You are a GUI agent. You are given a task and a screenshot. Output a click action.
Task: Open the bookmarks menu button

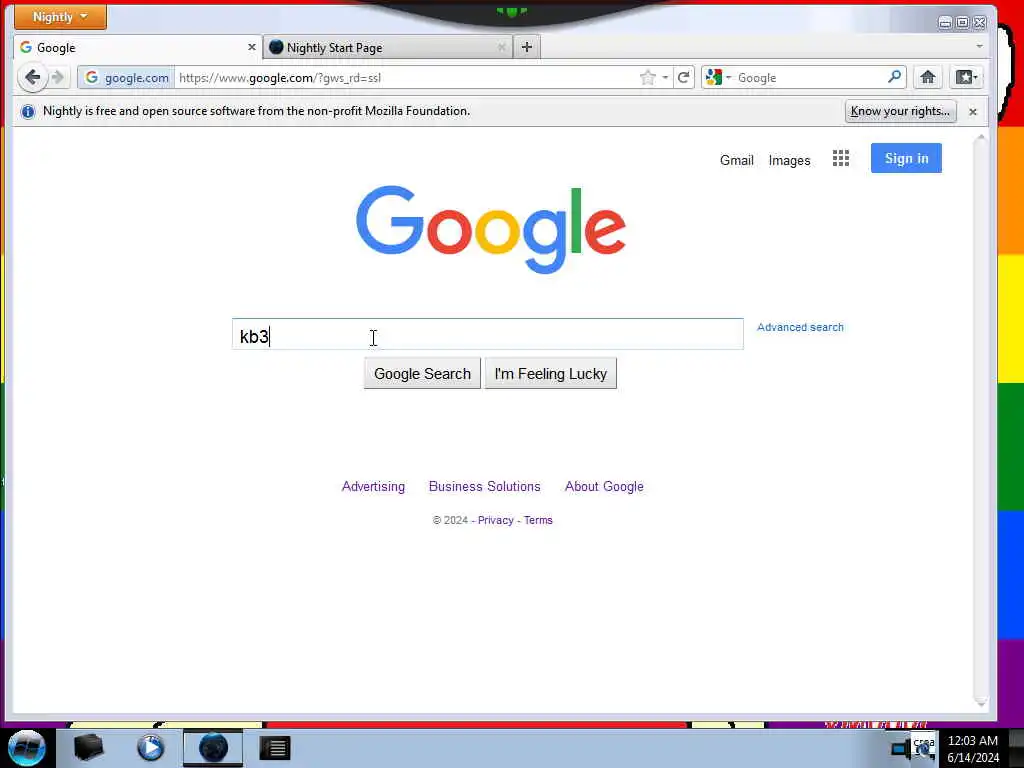(966, 77)
